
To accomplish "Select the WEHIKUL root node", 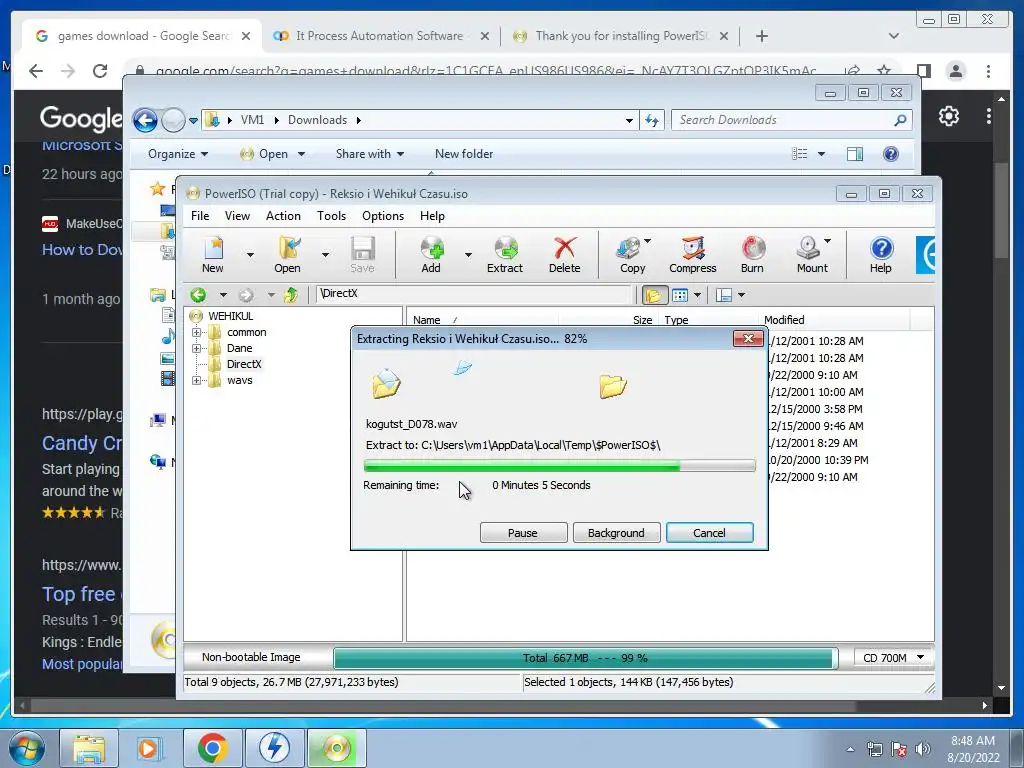I will tap(230, 316).
